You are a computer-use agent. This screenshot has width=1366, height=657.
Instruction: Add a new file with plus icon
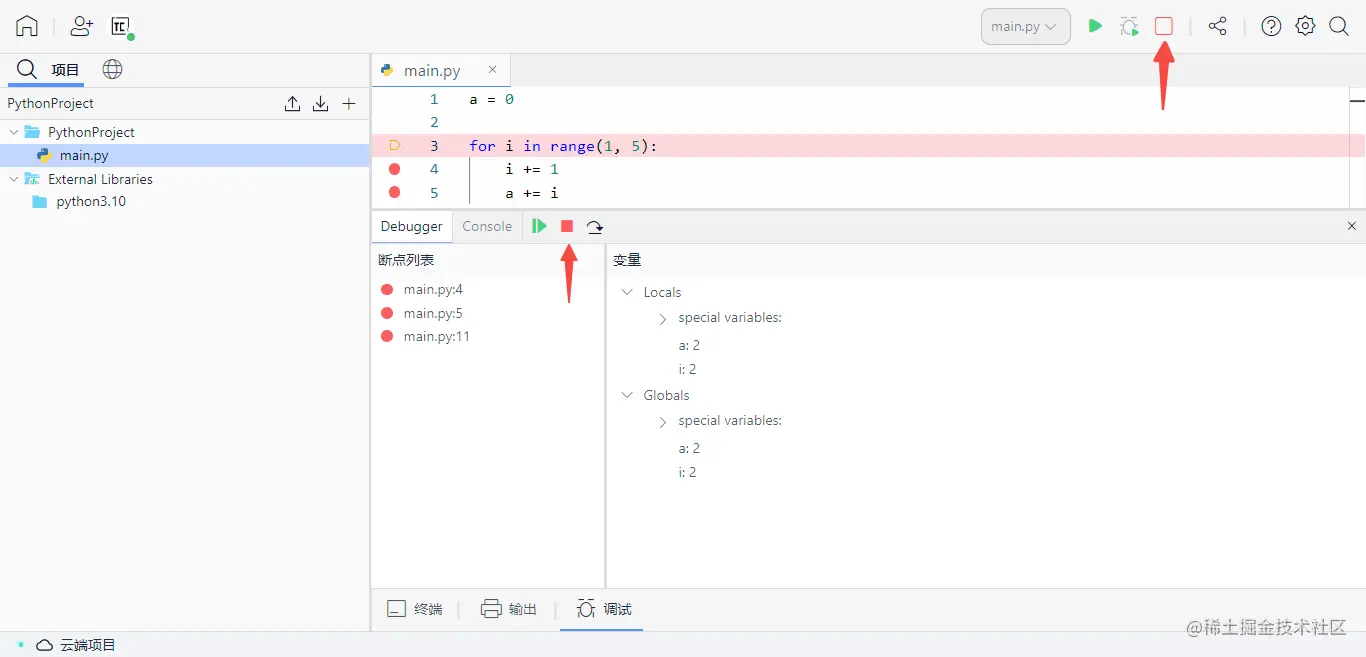(349, 103)
